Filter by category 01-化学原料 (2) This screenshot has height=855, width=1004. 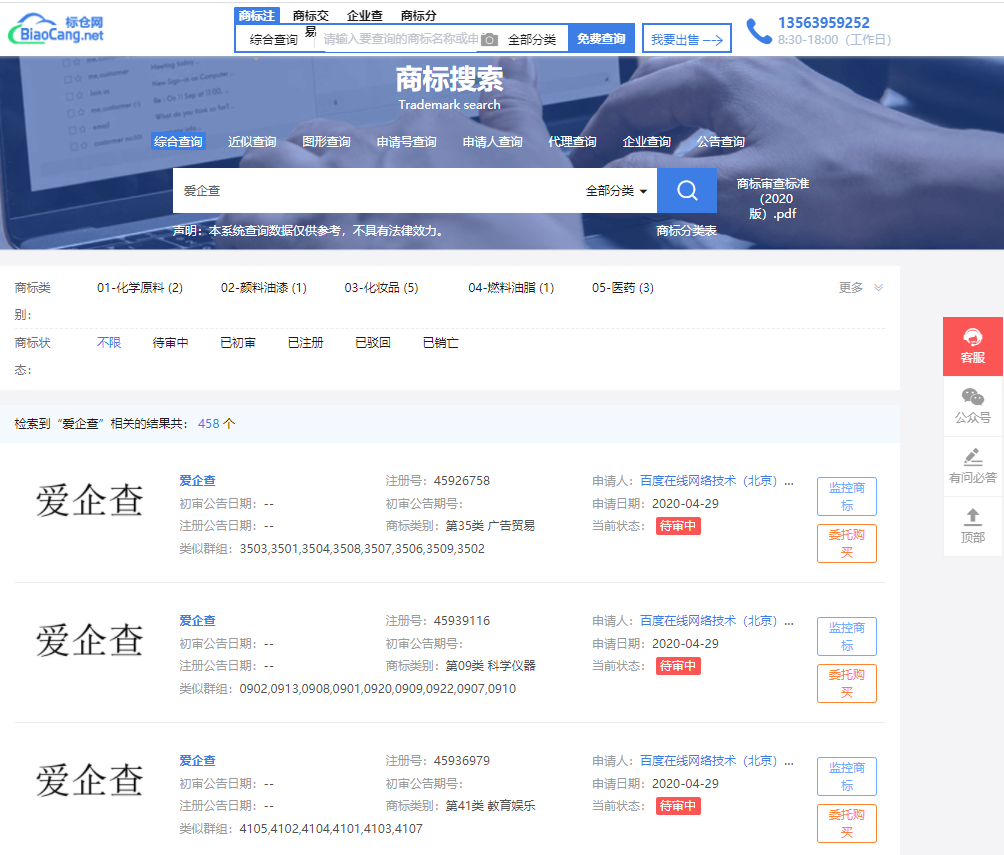coord(140,288)
